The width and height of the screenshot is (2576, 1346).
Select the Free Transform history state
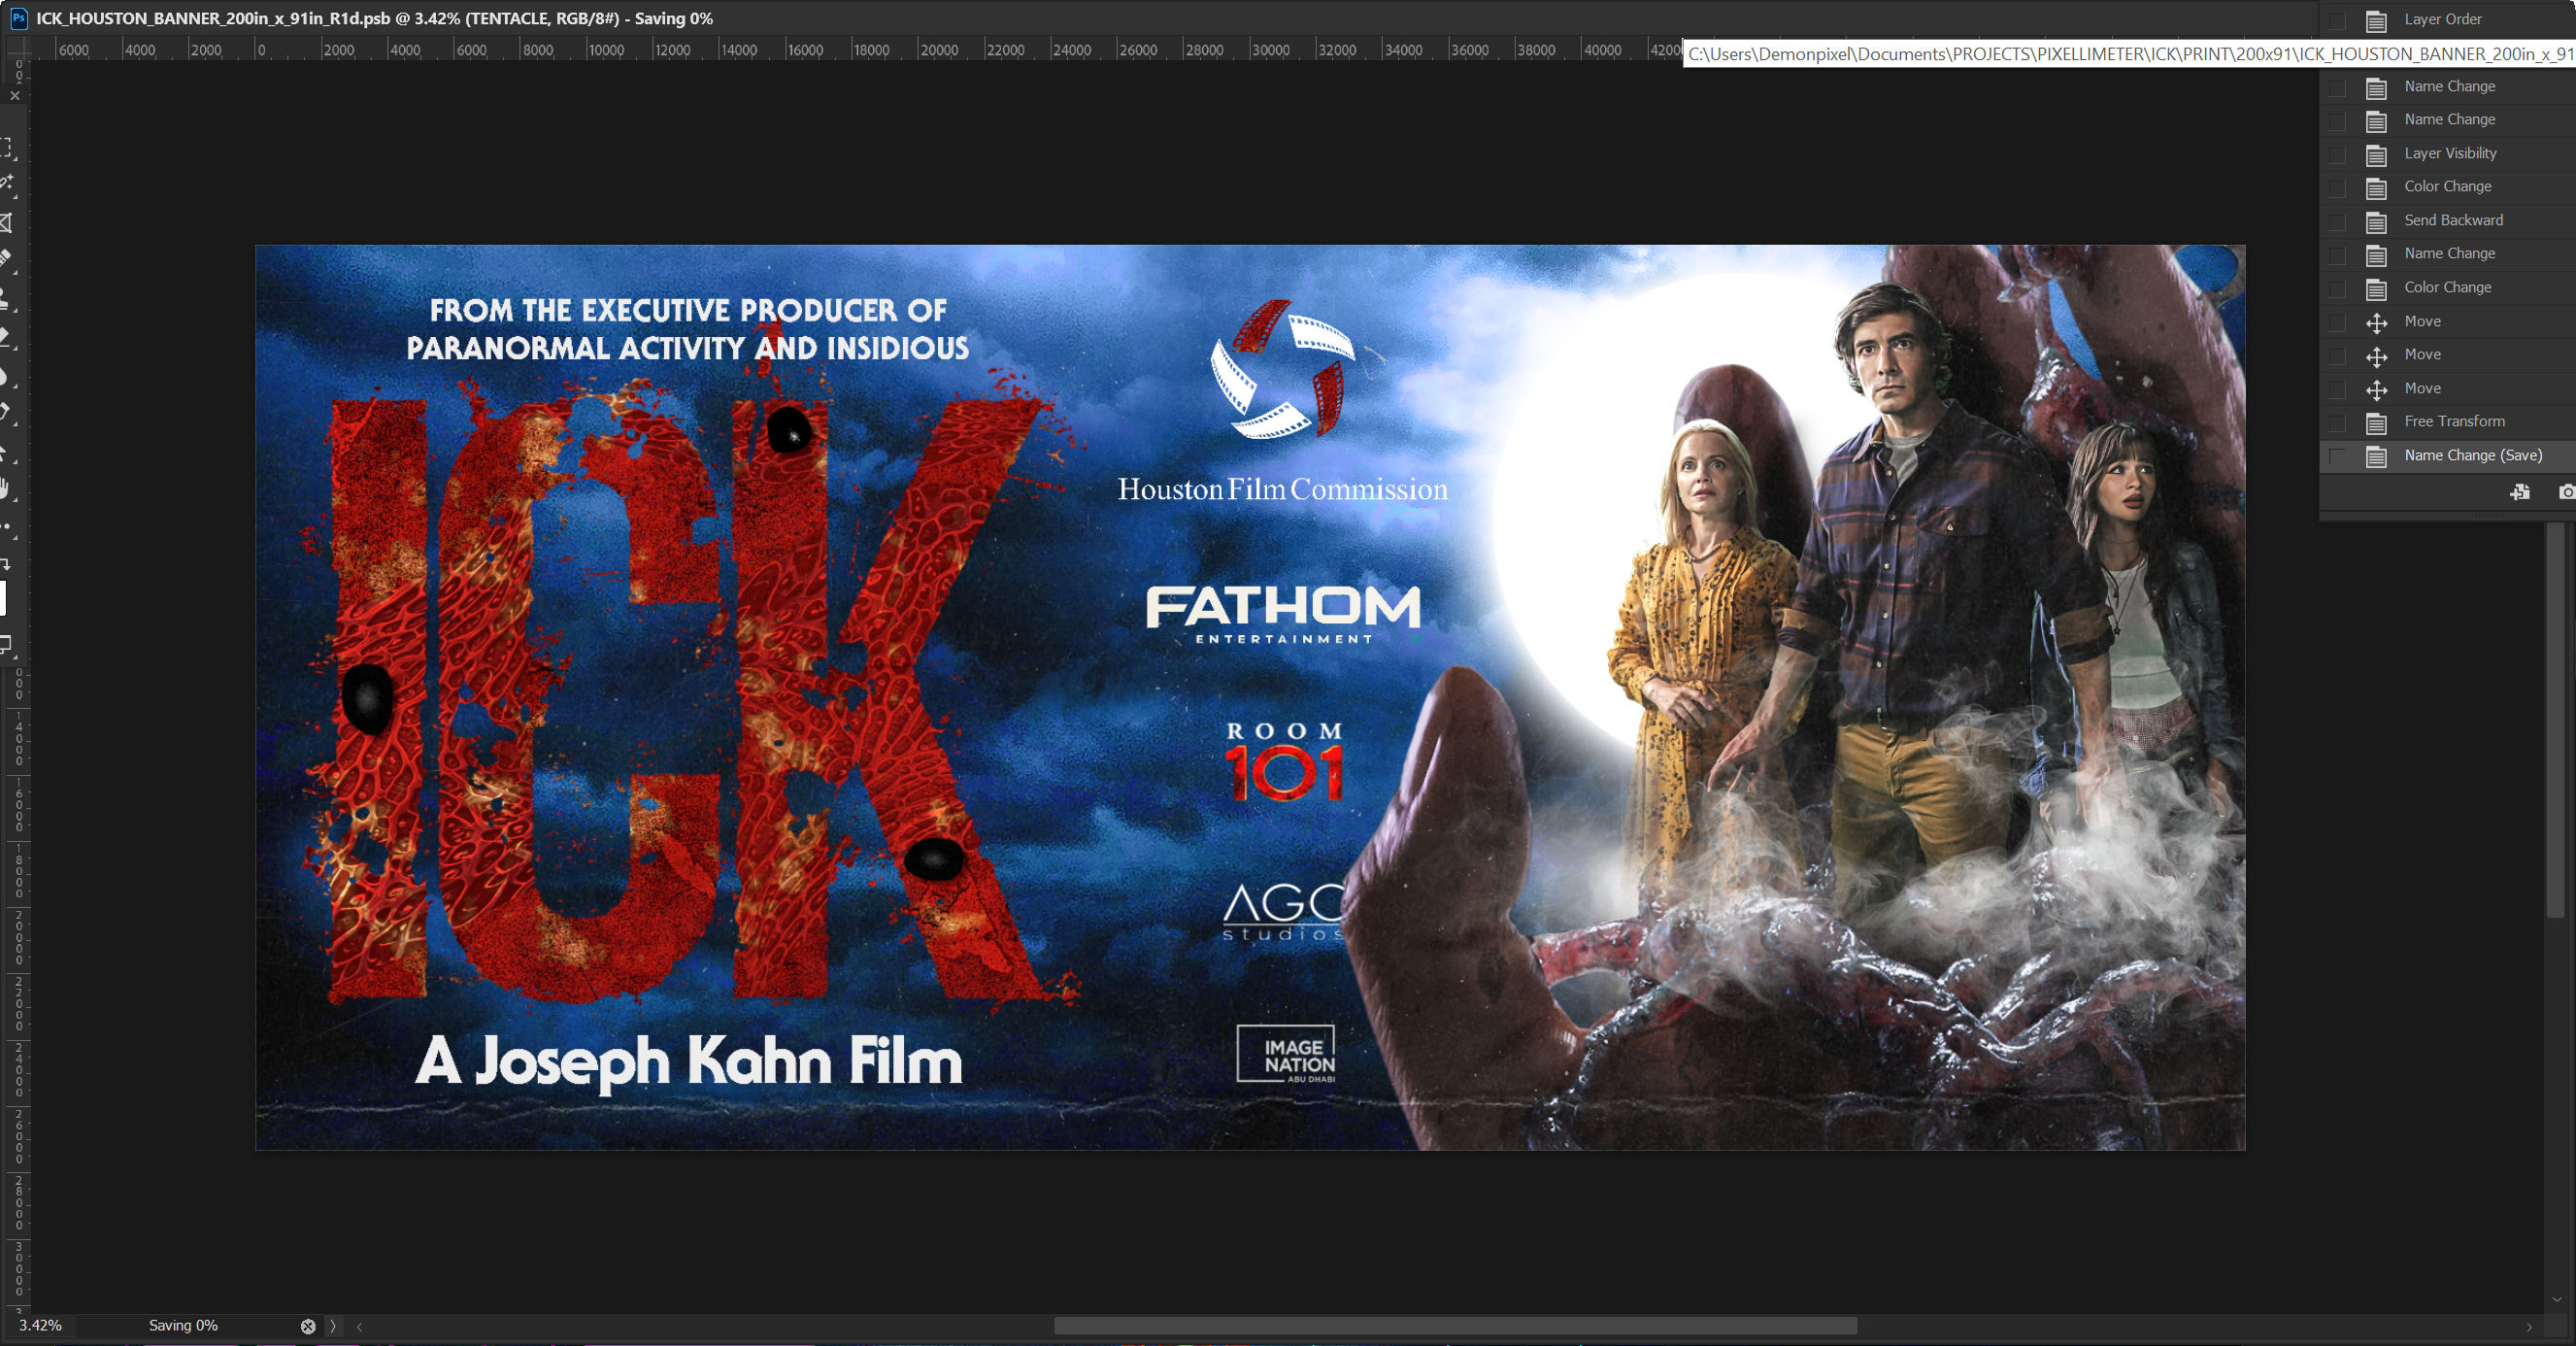2448,421
